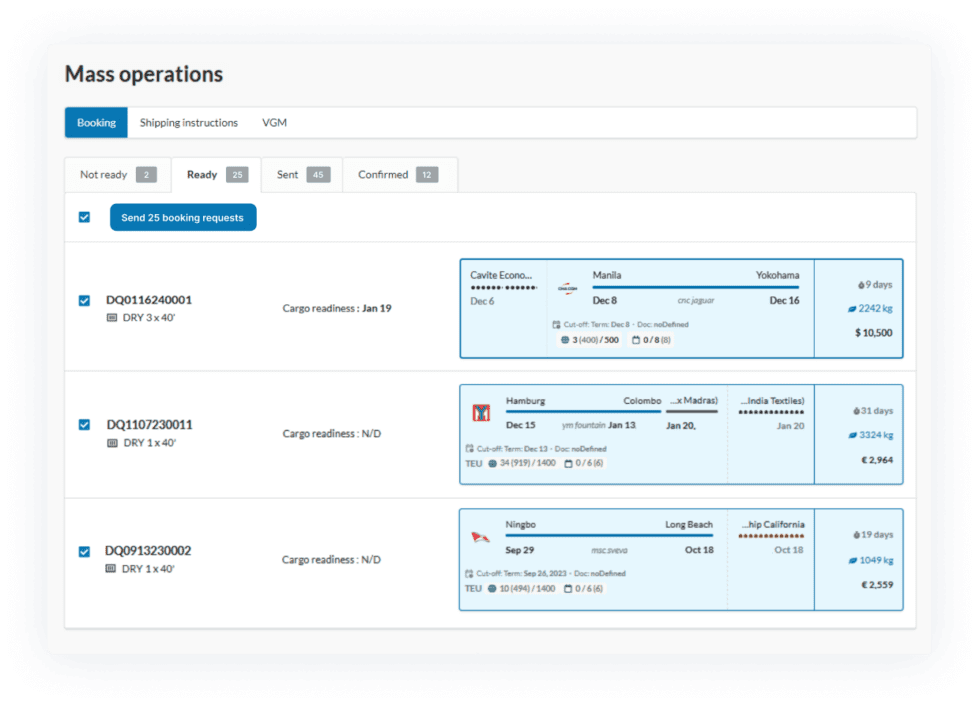Screen dimensions: 980x705
Task: Click the CMA CGM carrier logo
Action: 567,288
